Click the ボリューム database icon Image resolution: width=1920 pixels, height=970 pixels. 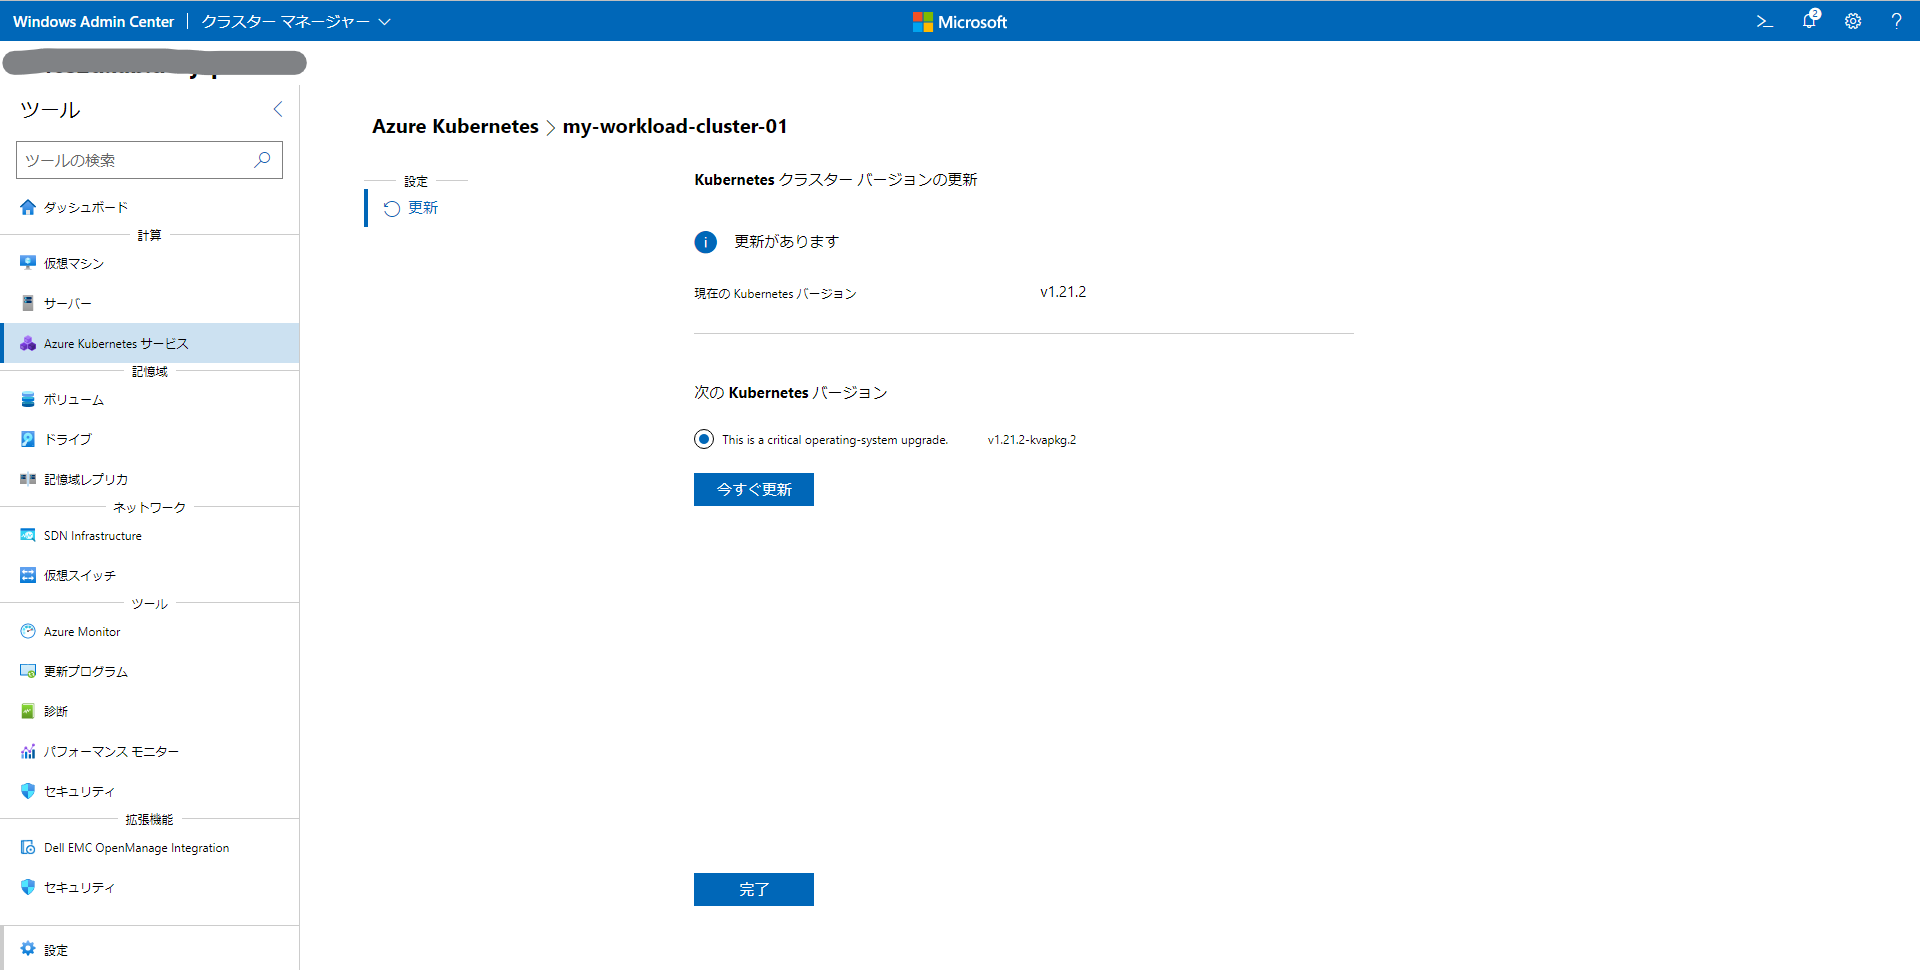28,399
